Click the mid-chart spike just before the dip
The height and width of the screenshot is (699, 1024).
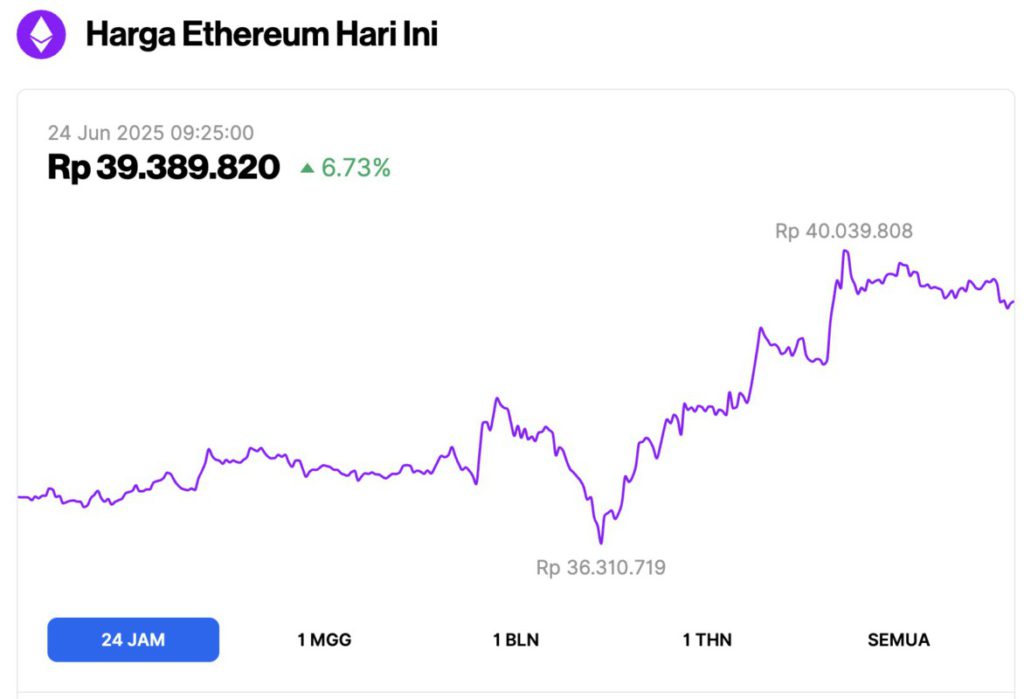coord(497,400)
